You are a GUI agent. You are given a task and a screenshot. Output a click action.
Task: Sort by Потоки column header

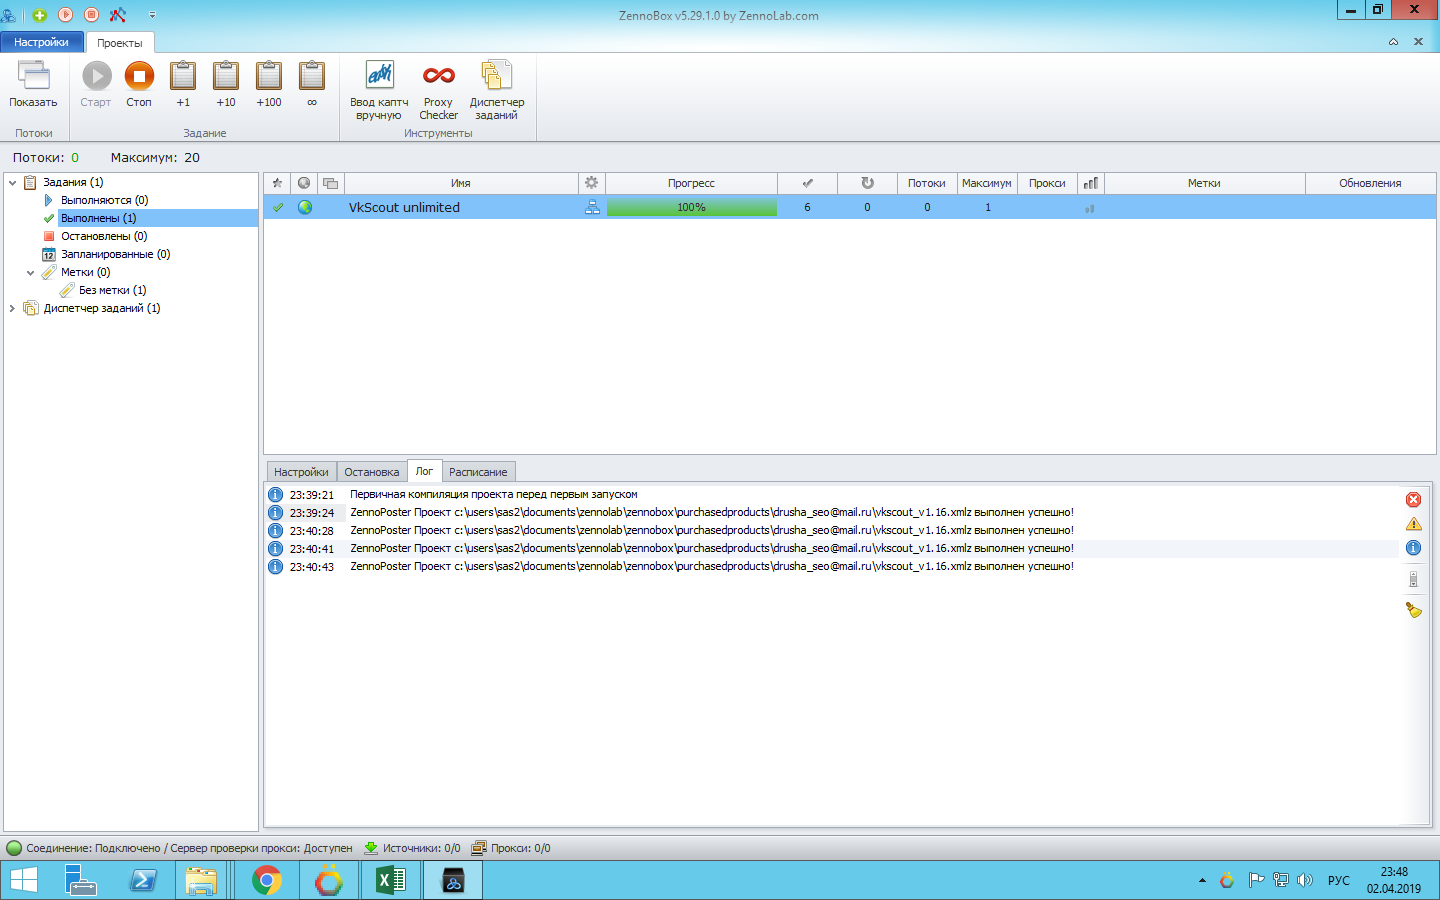tap(927, 183)
